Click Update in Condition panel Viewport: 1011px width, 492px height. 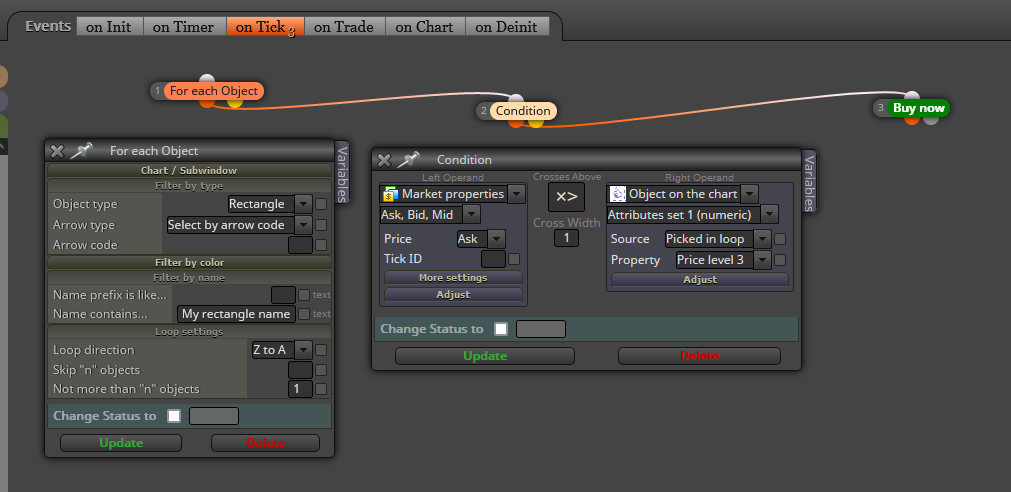[x=485, y=356]
